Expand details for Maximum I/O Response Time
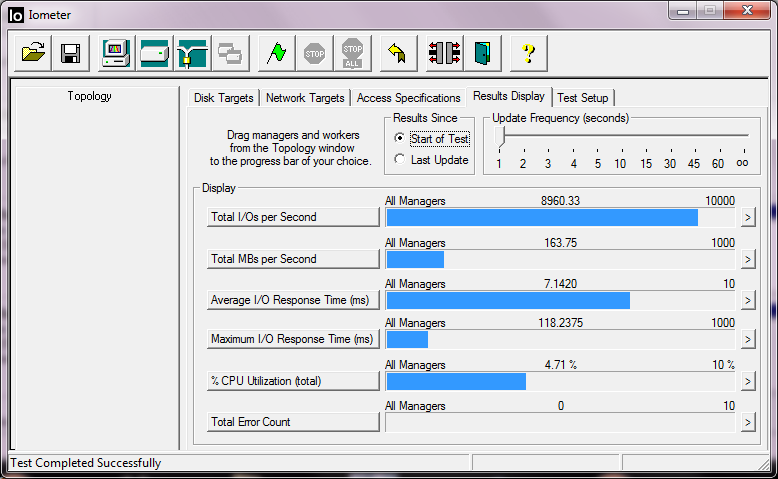This screenshot has width=778, height=479. pos(748,340)
